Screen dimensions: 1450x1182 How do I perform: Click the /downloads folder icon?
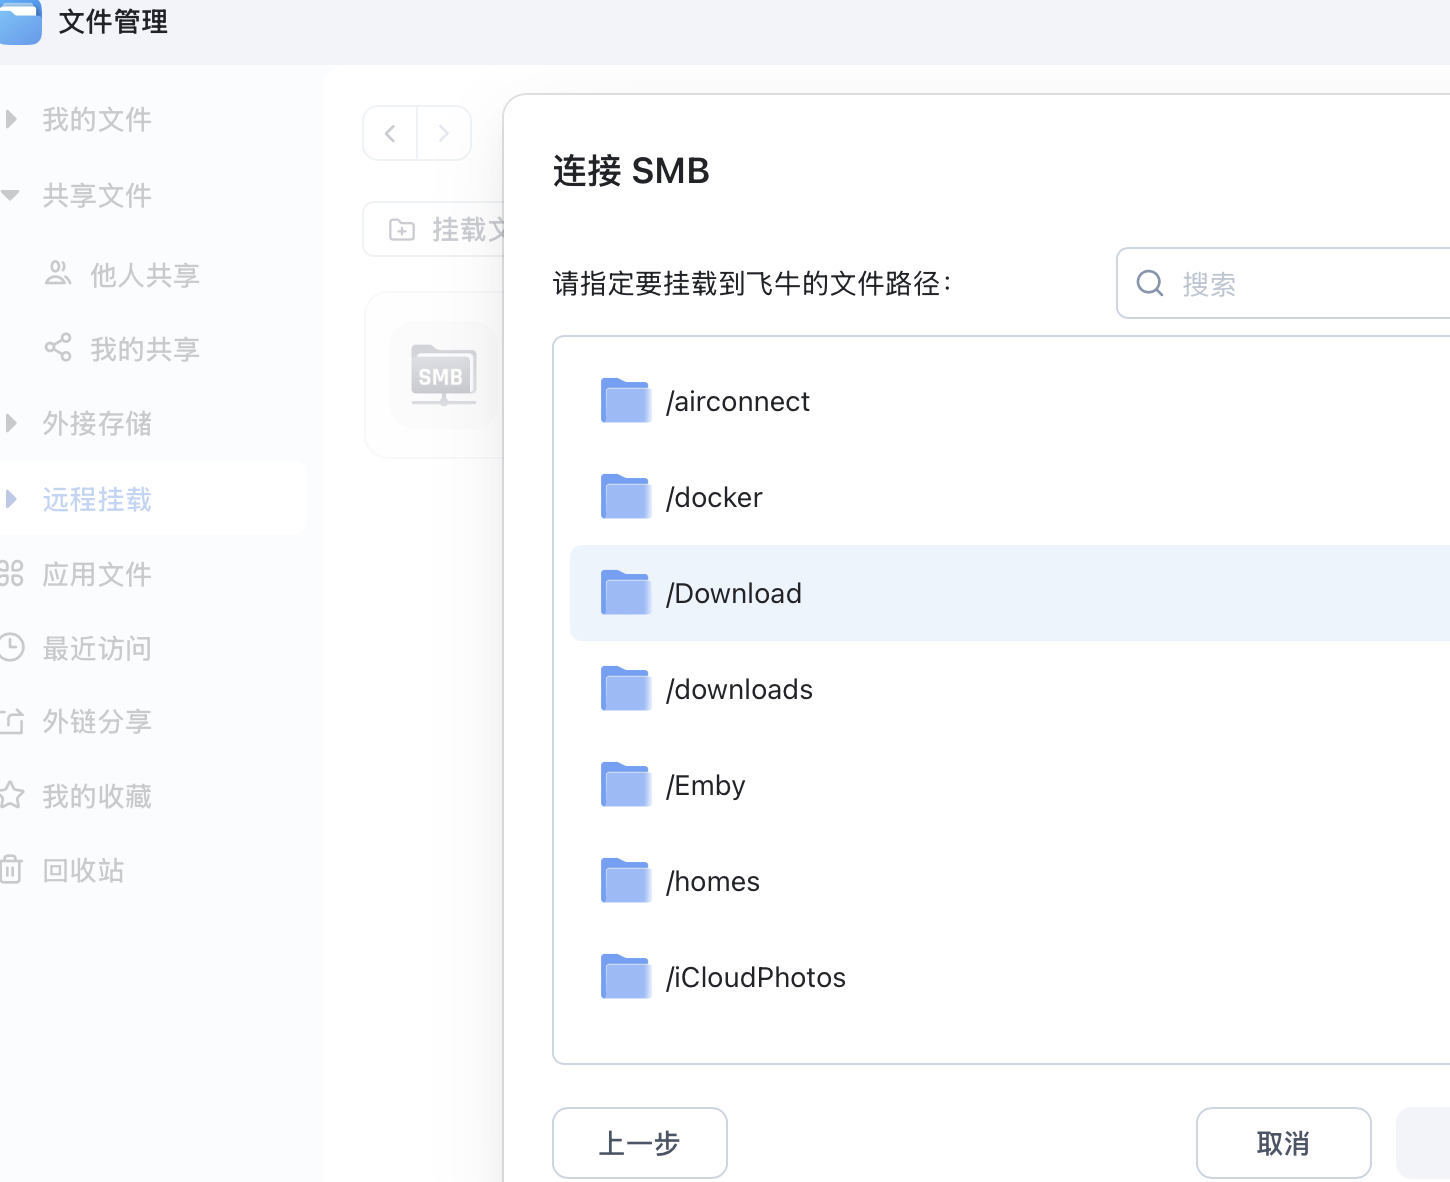[626, 688]
